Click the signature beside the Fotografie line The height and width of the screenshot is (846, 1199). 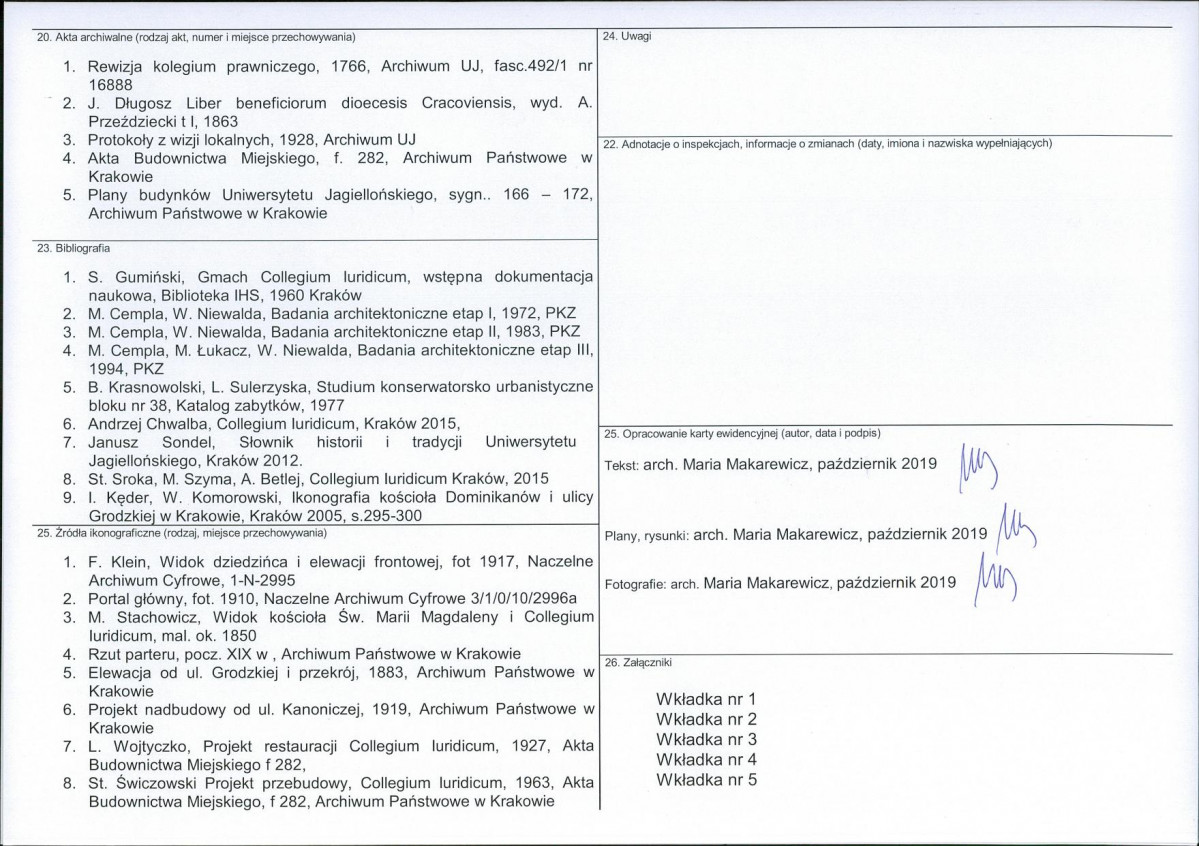(x=996, y=579)
